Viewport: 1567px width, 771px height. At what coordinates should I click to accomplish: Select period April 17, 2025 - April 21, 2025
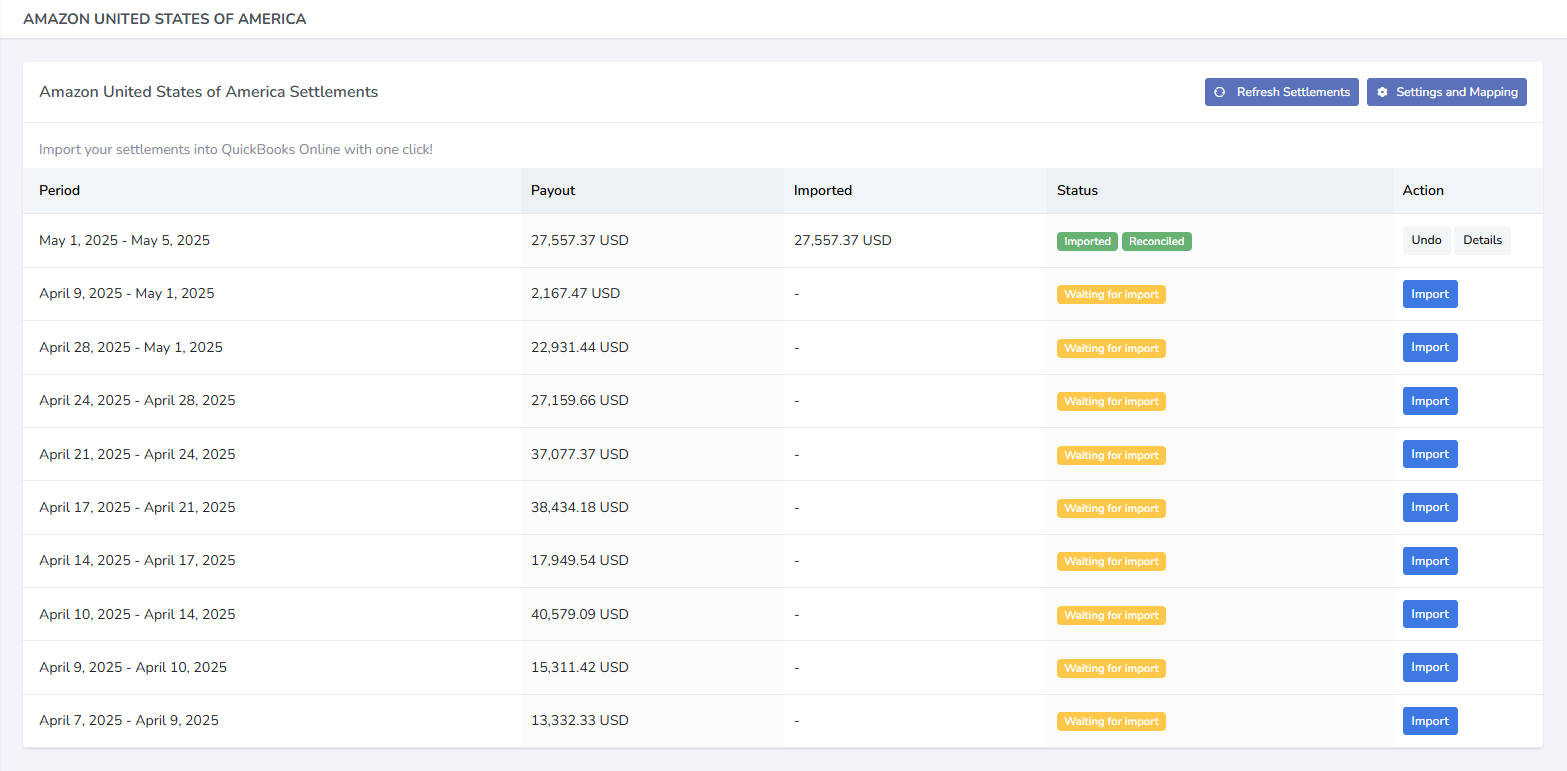coord(137,507)
